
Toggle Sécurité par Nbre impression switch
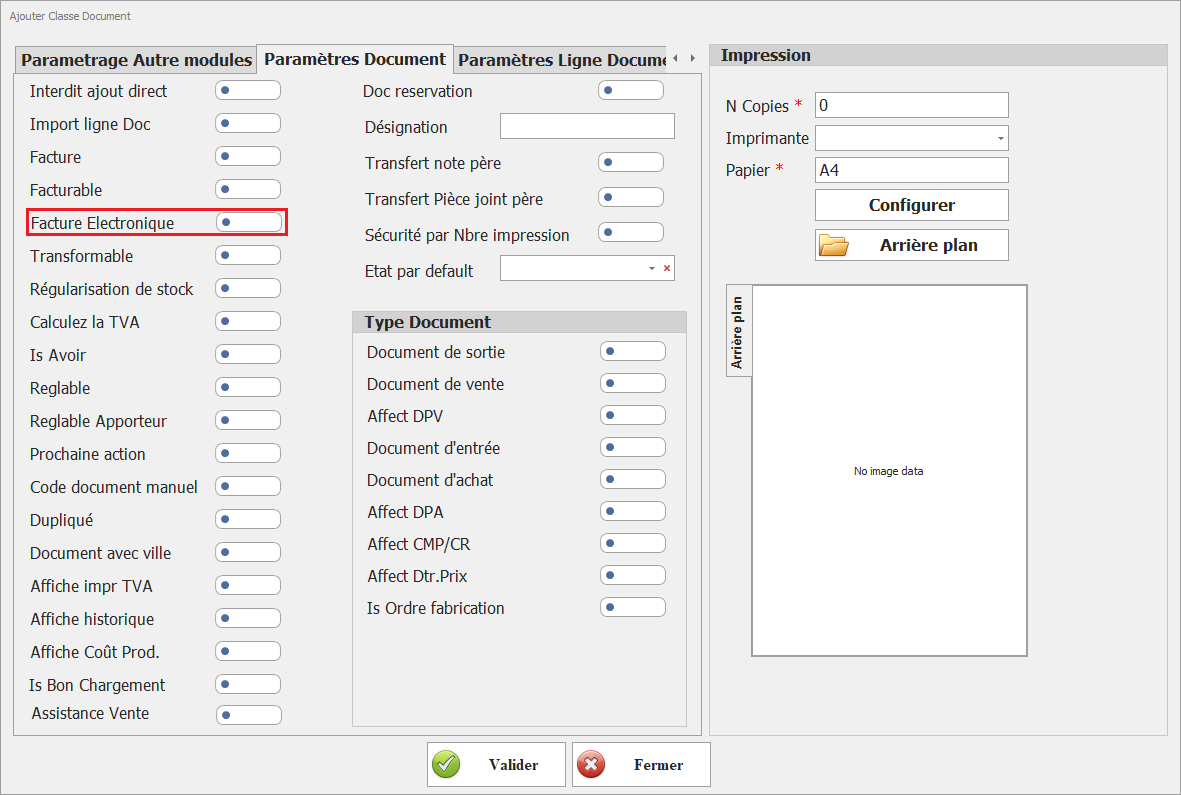pos(631,232)
